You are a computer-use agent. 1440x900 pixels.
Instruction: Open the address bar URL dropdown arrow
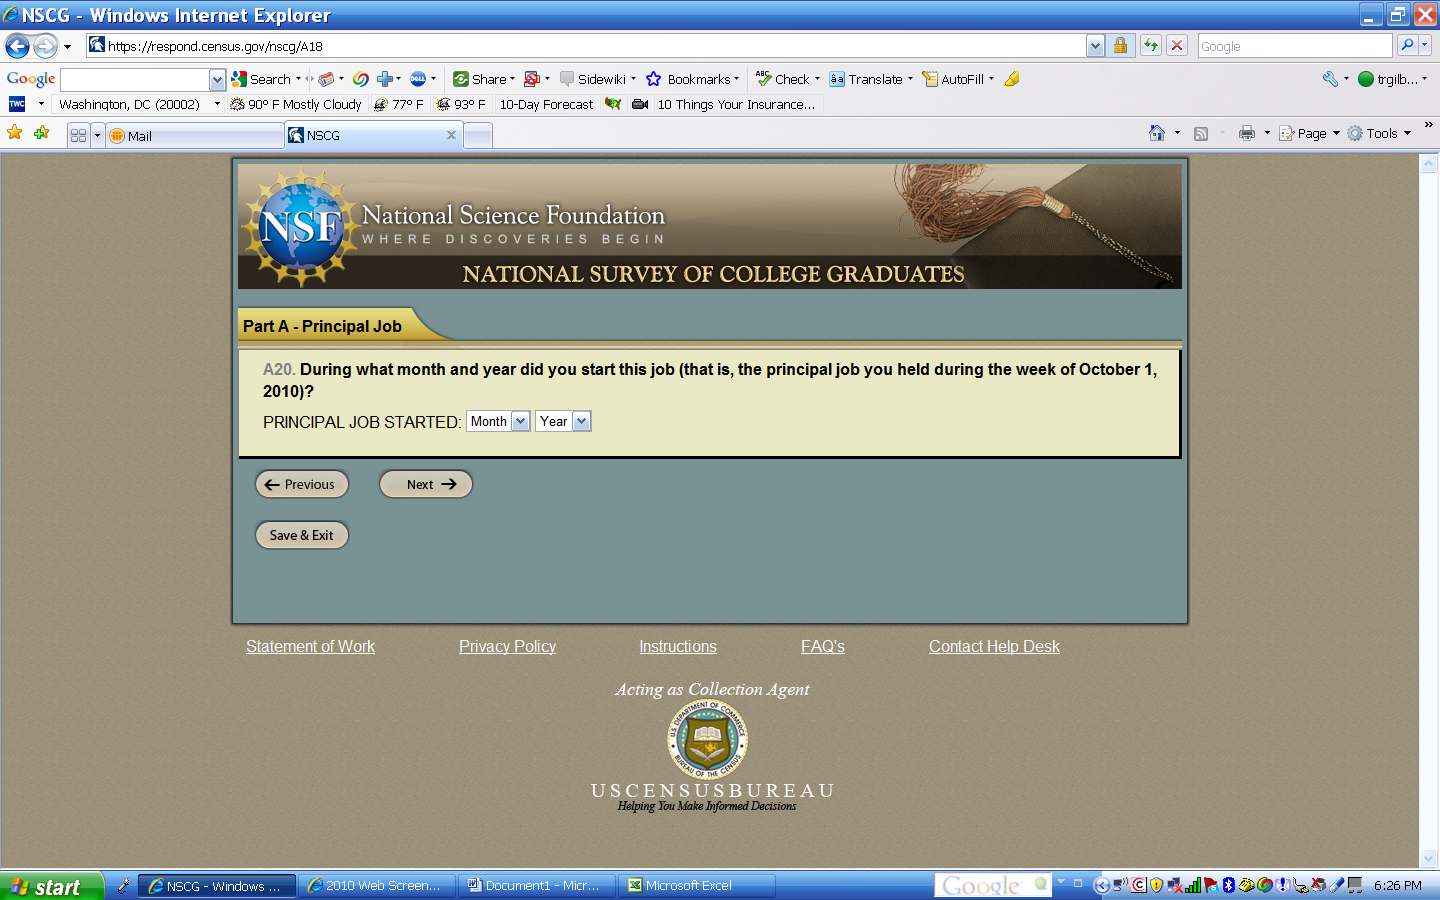(1095, 46)
